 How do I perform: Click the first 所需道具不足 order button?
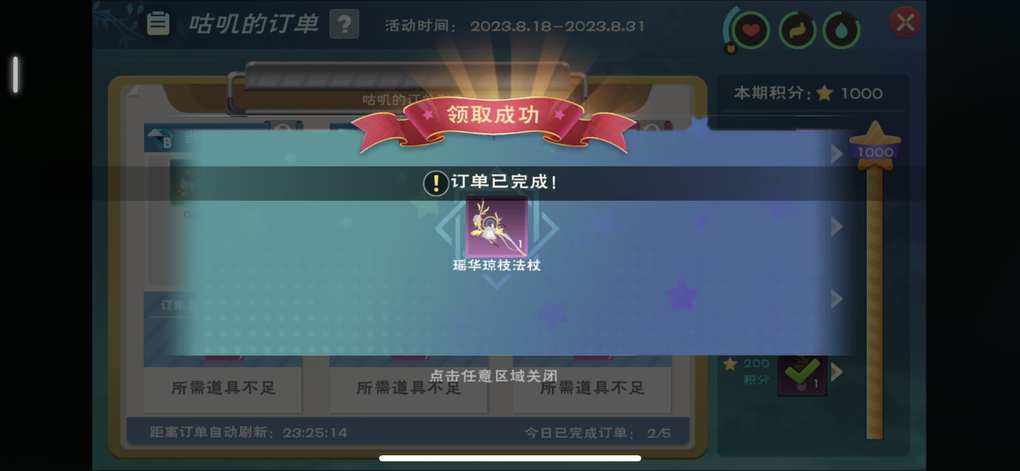223,389
